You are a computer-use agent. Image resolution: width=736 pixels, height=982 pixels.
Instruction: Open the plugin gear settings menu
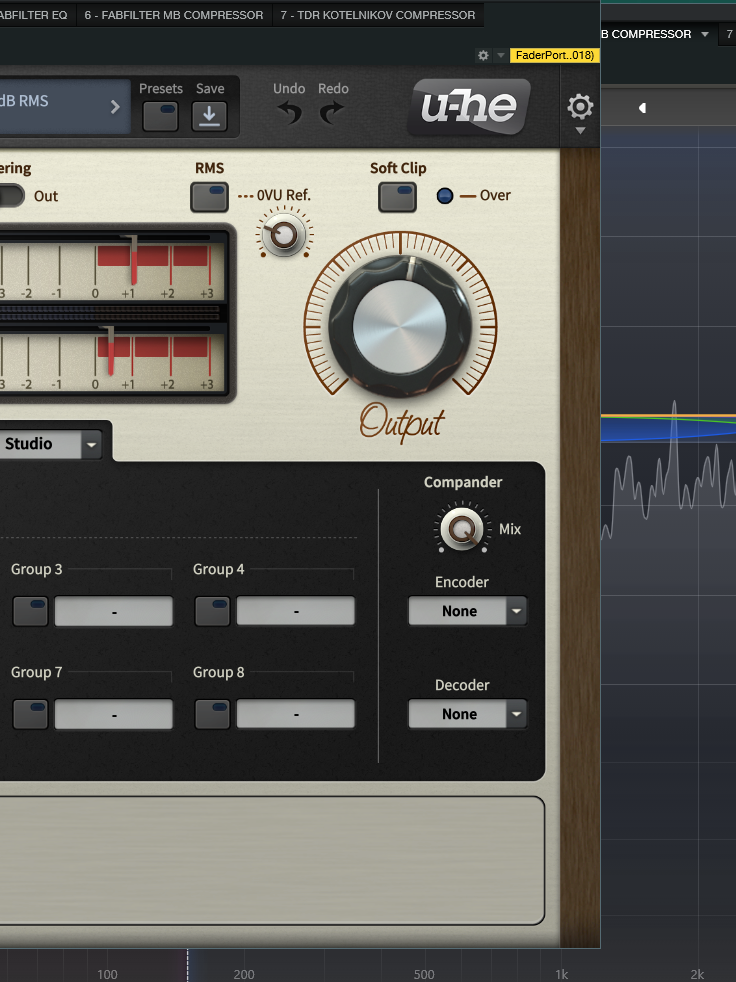click(580, 107)
